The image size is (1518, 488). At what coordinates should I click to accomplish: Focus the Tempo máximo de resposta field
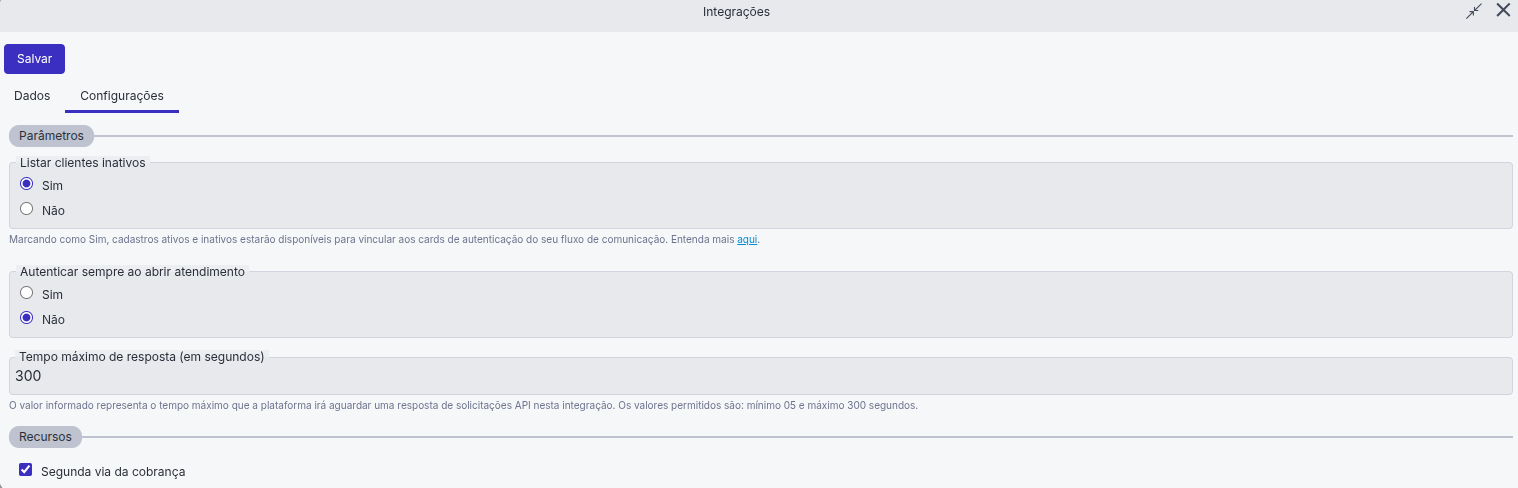(760, 376)
